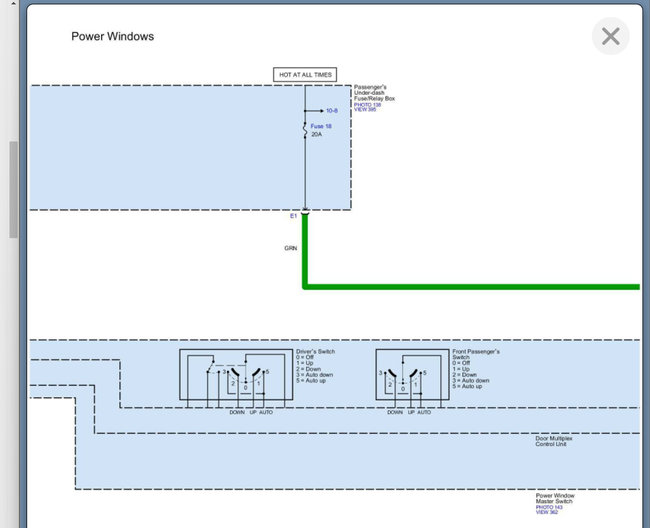Open the VIEW 395 link

click(365, 109)
